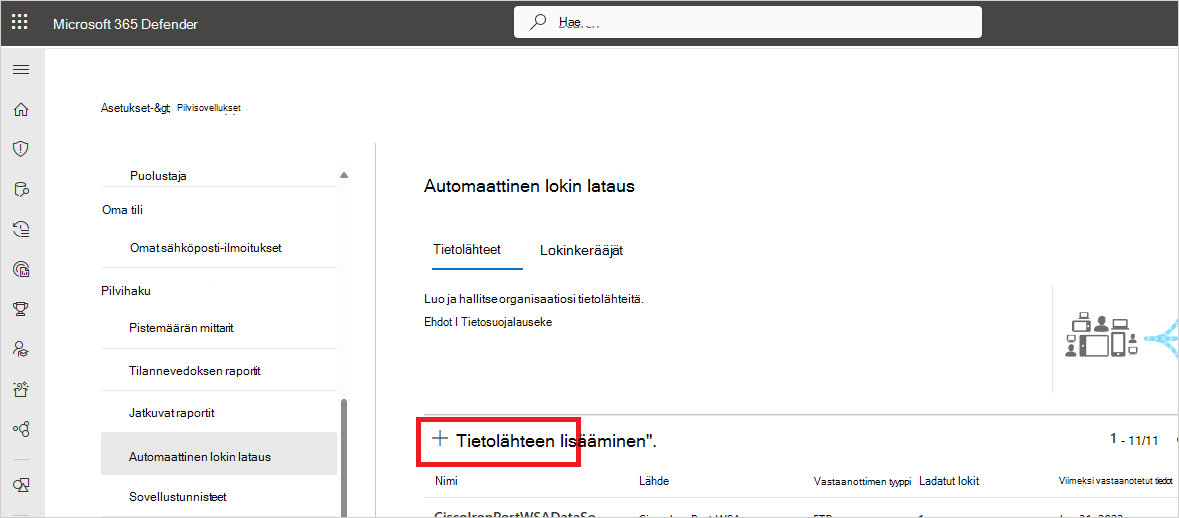
Task: Open Tilannevedoksen raportit settings
Action: (x=195, y=371)
